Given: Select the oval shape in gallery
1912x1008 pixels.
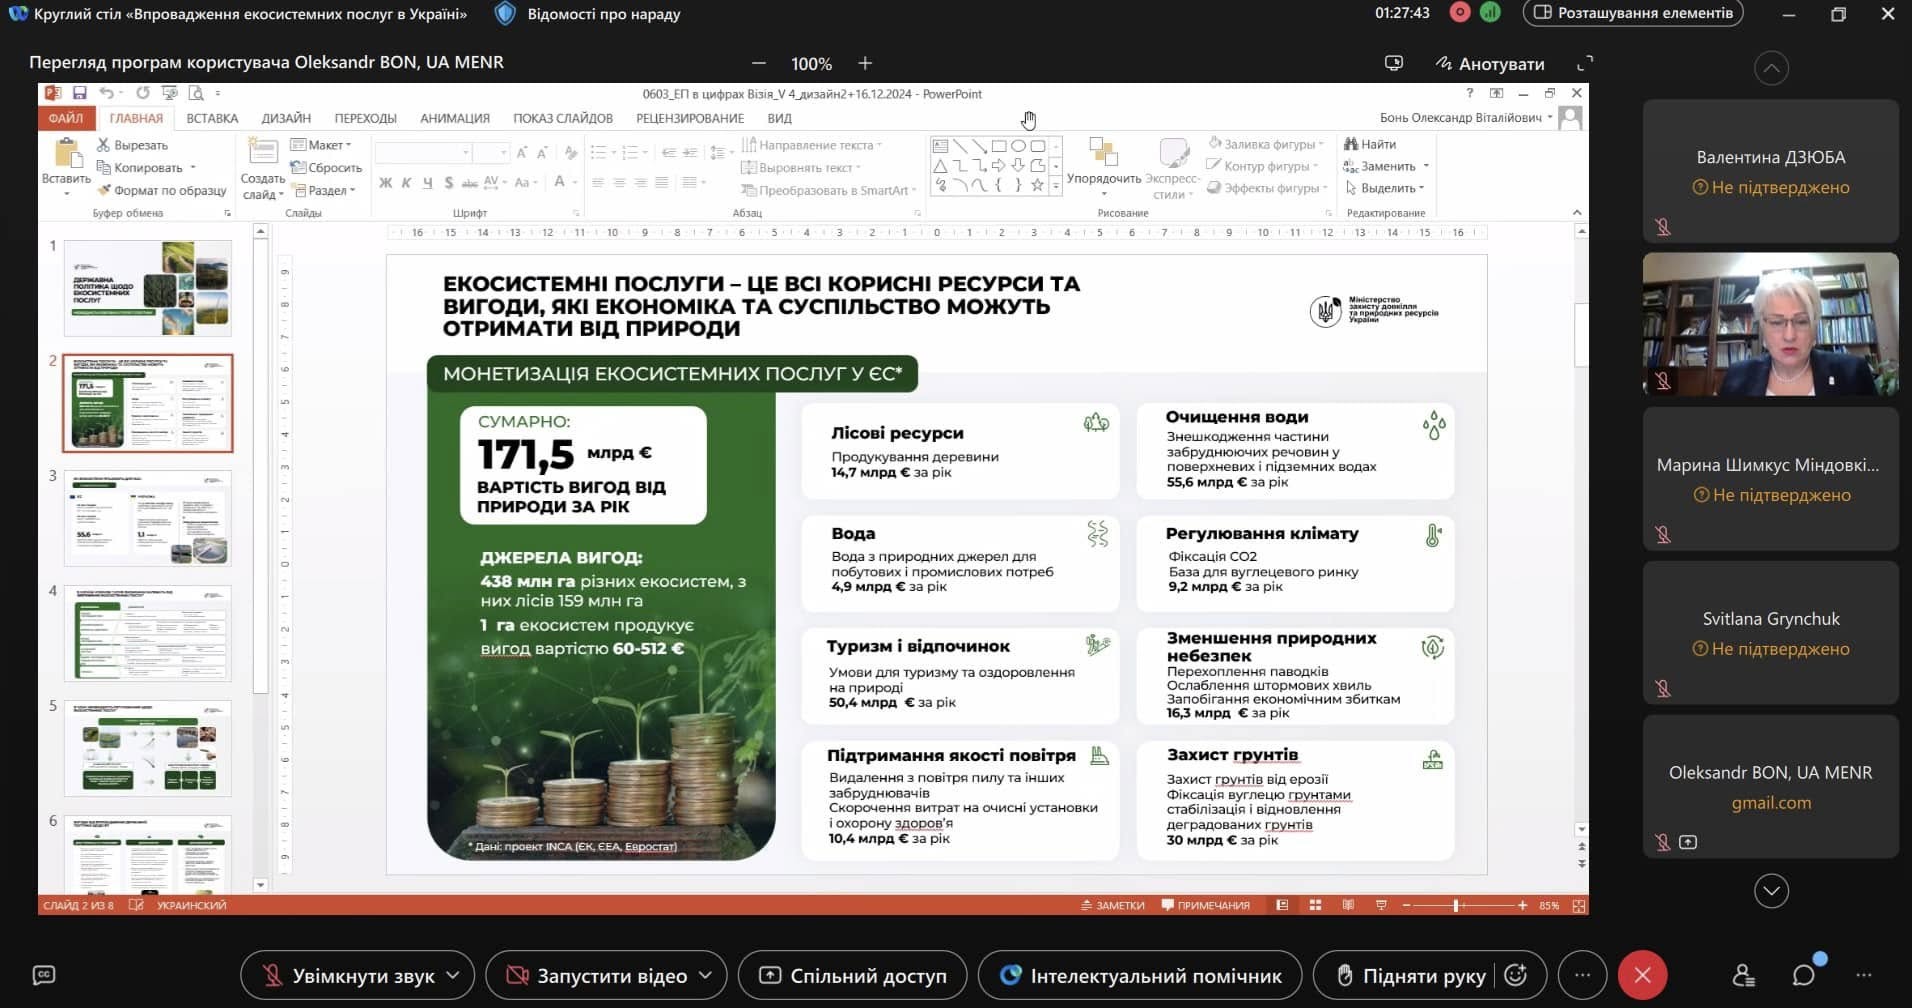Looking at the screenshot, I should [x=1018, y=146].
